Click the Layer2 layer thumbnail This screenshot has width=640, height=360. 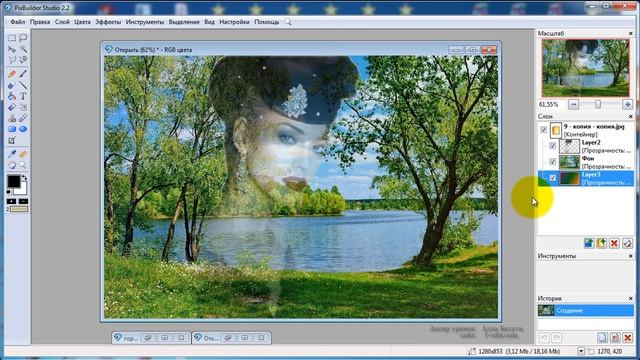pos(569,146)
